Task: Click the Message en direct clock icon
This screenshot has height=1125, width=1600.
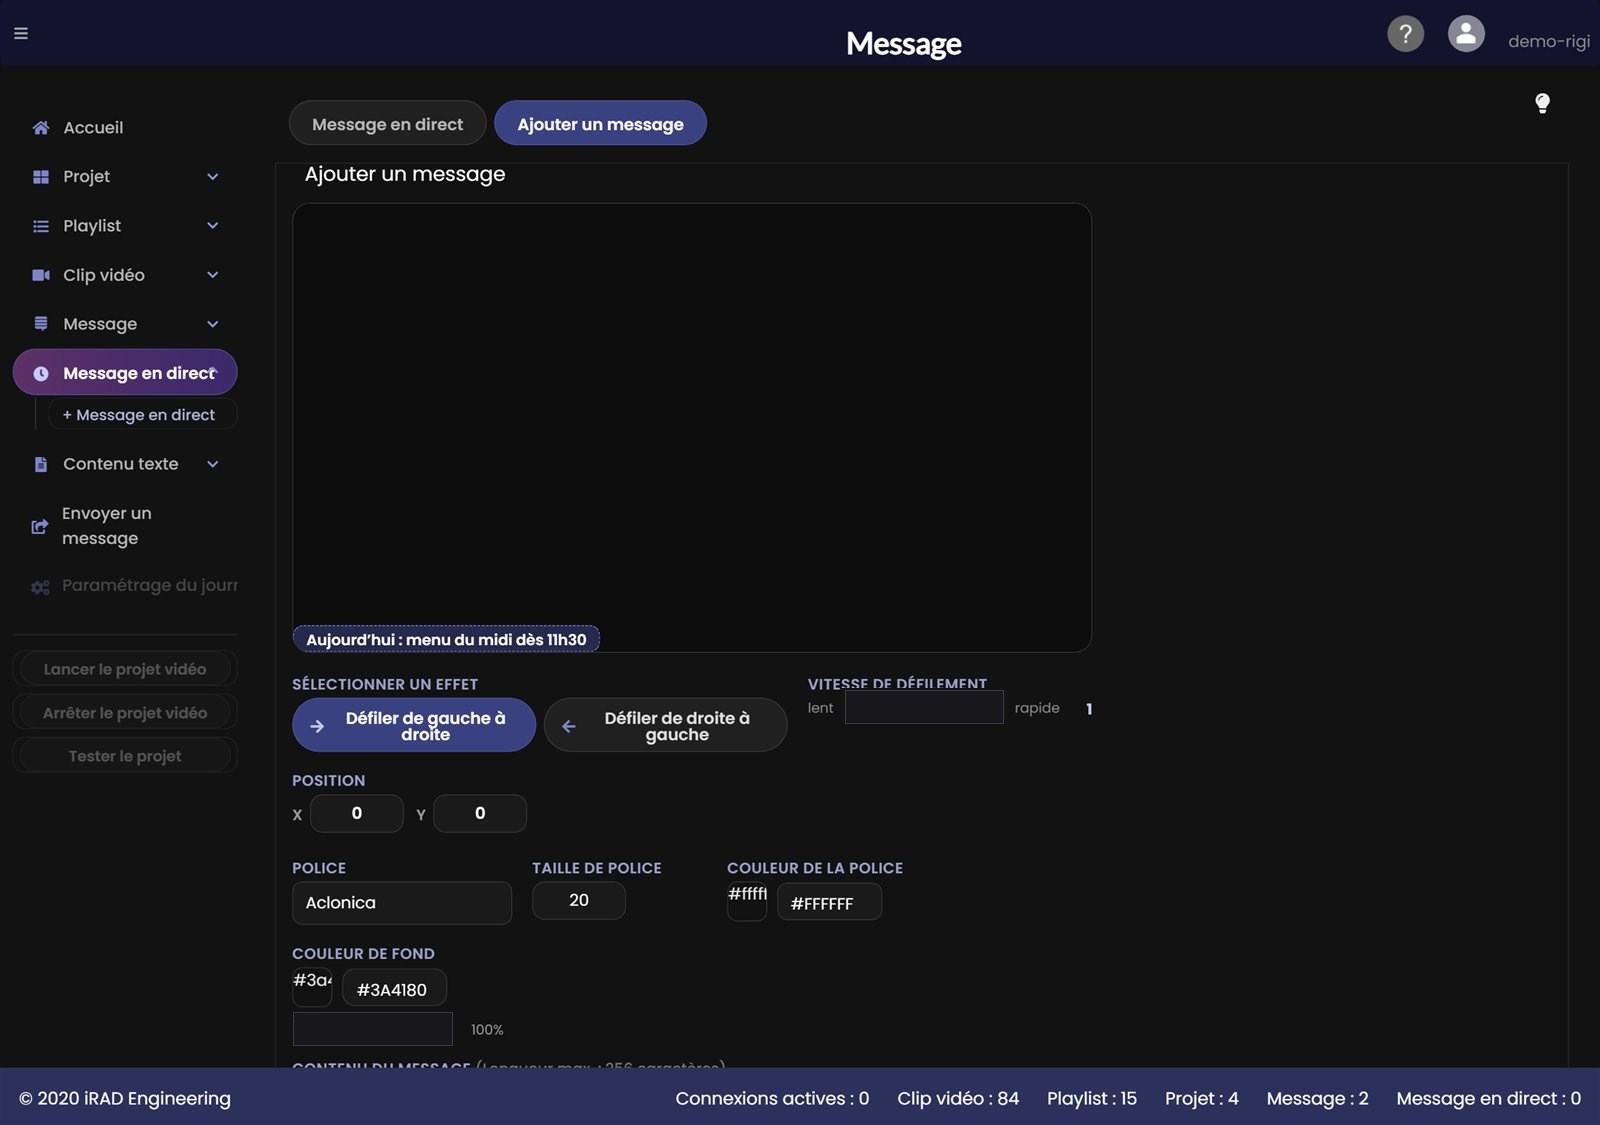Action: 41,374
